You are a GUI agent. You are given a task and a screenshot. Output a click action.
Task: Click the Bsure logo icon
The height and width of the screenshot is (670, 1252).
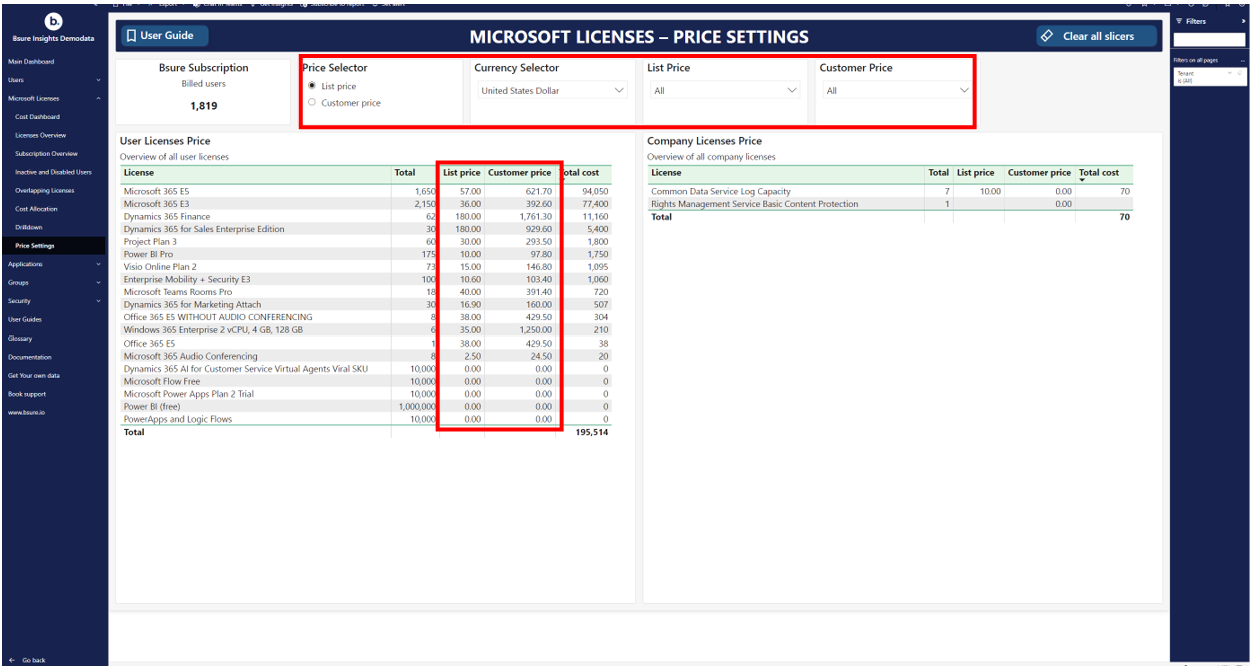click(54, 22)
